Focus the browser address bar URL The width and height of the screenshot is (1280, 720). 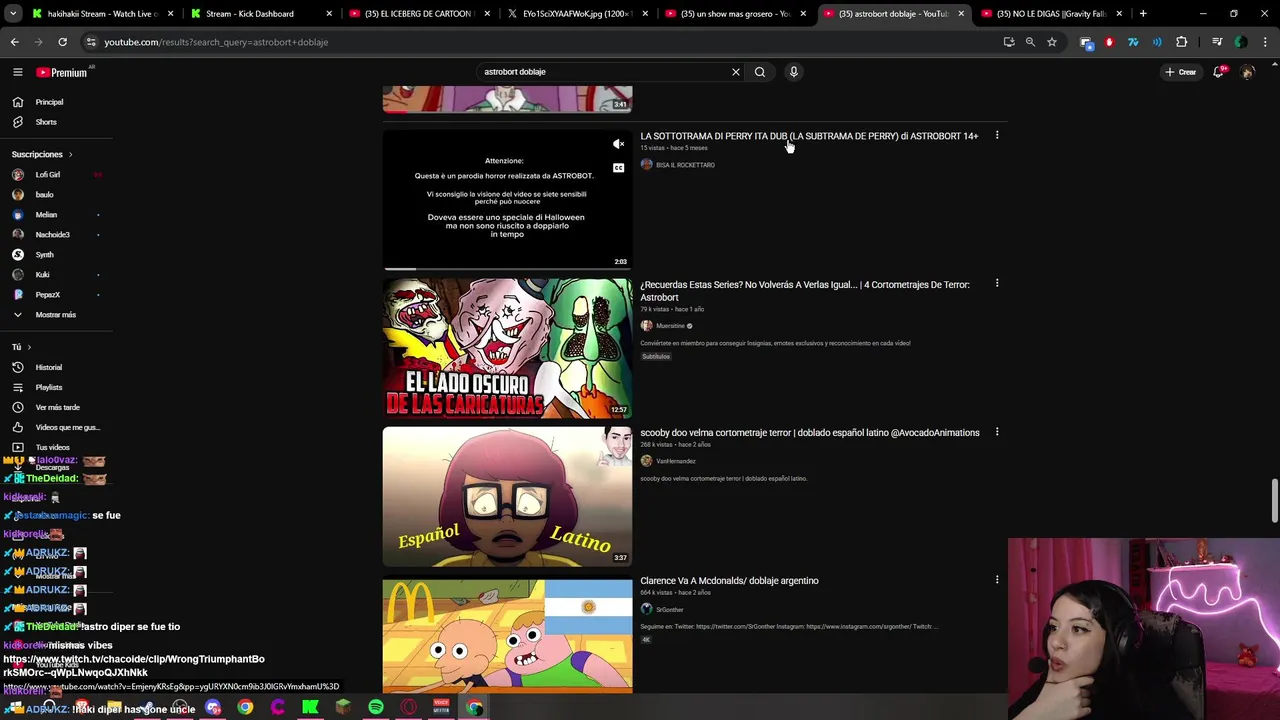[216, 42]
